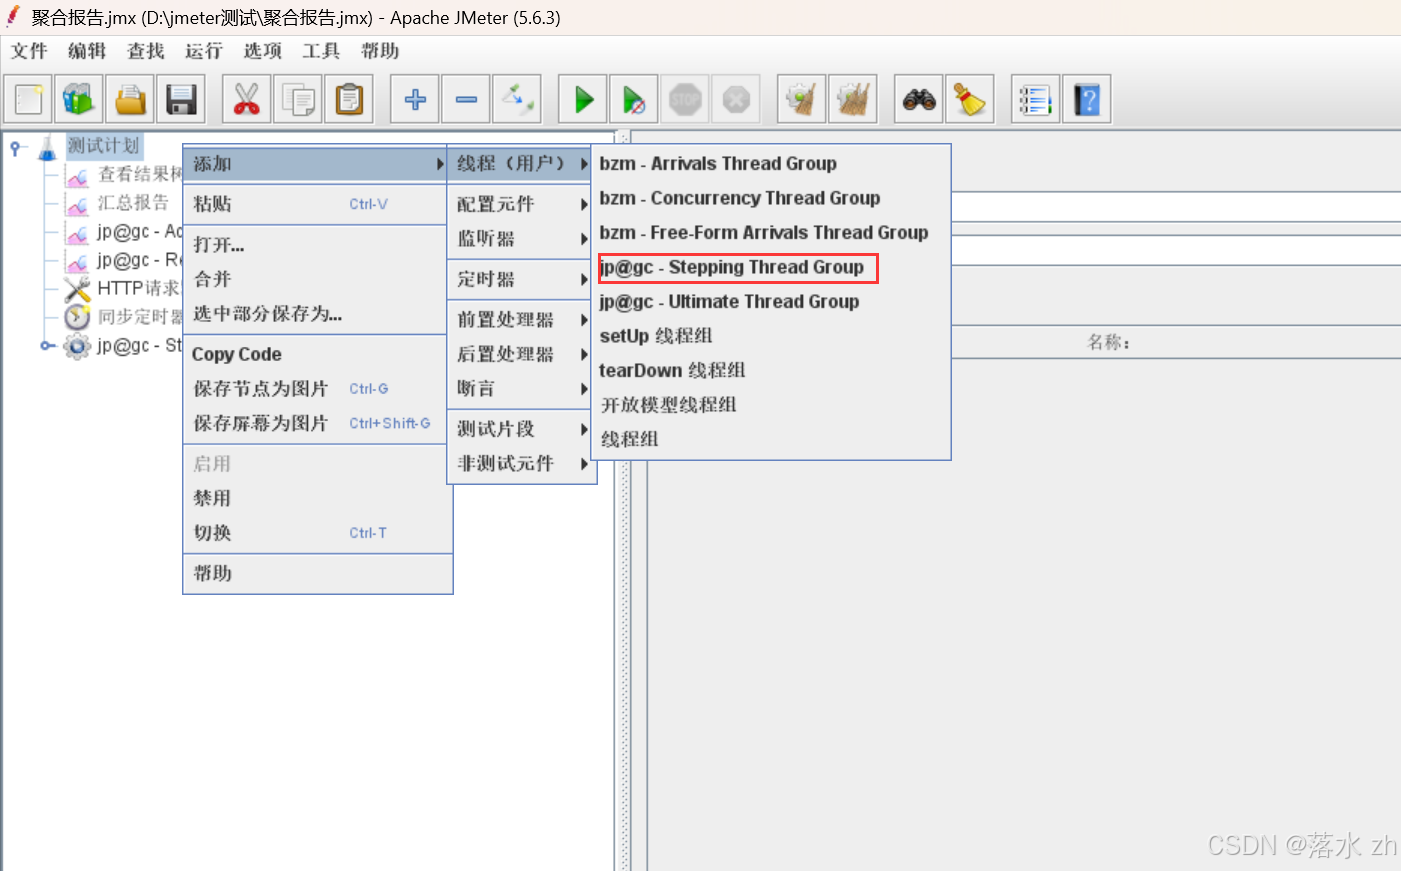The image size is (1401, 871).
Task: Add bzm - Concurrency Thread Group
Action: click(x=771, y=198)
